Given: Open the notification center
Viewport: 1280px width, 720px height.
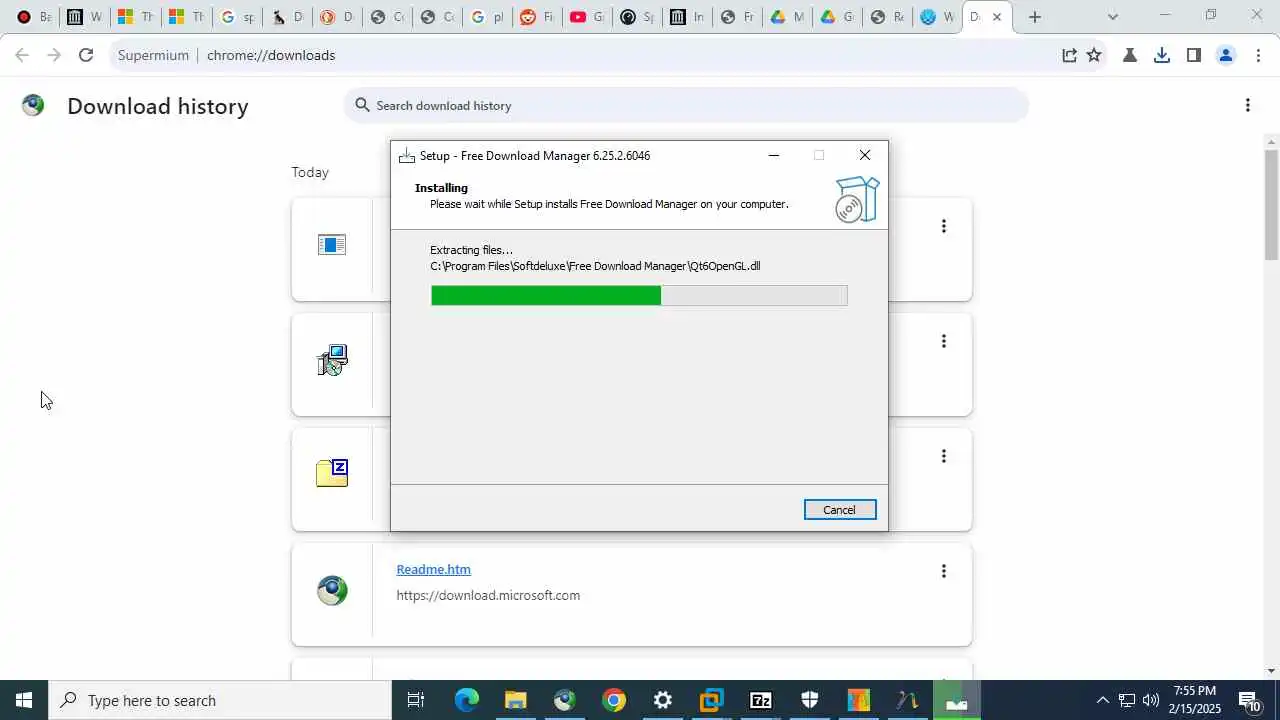Looking at the screenshot, I should click(1251, 700).
